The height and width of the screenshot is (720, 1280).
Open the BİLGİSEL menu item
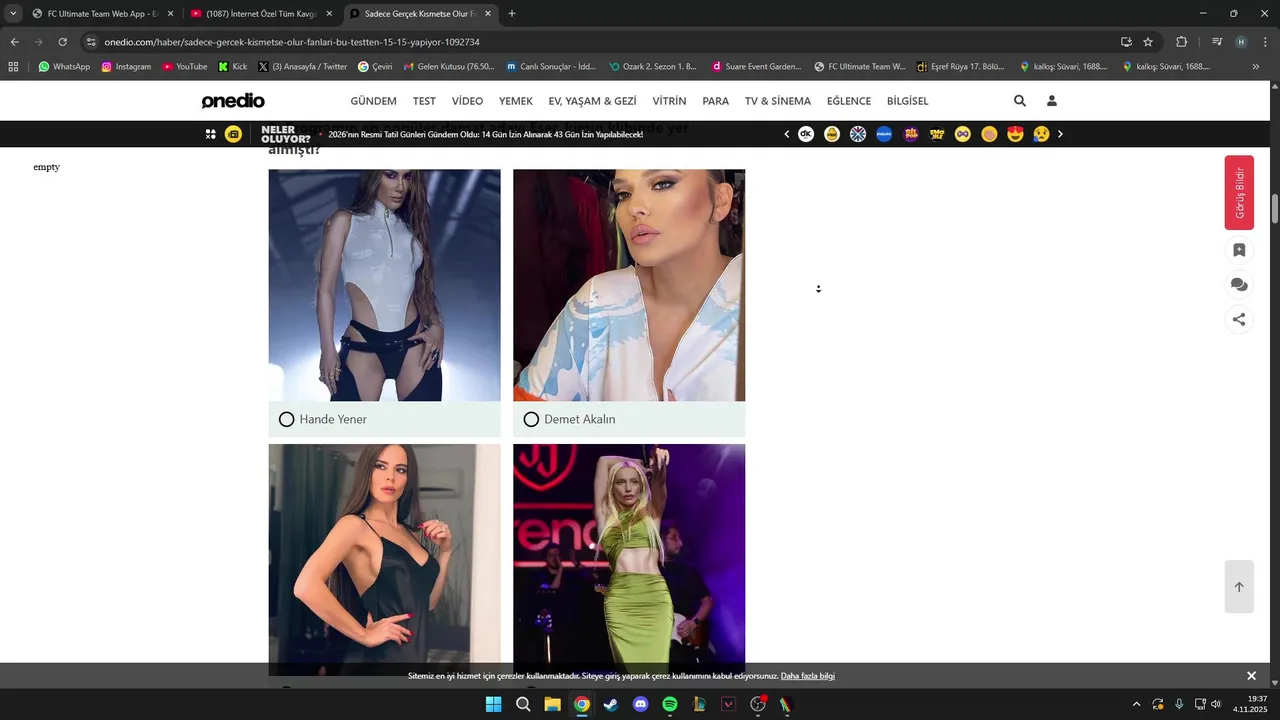(907, 101)
